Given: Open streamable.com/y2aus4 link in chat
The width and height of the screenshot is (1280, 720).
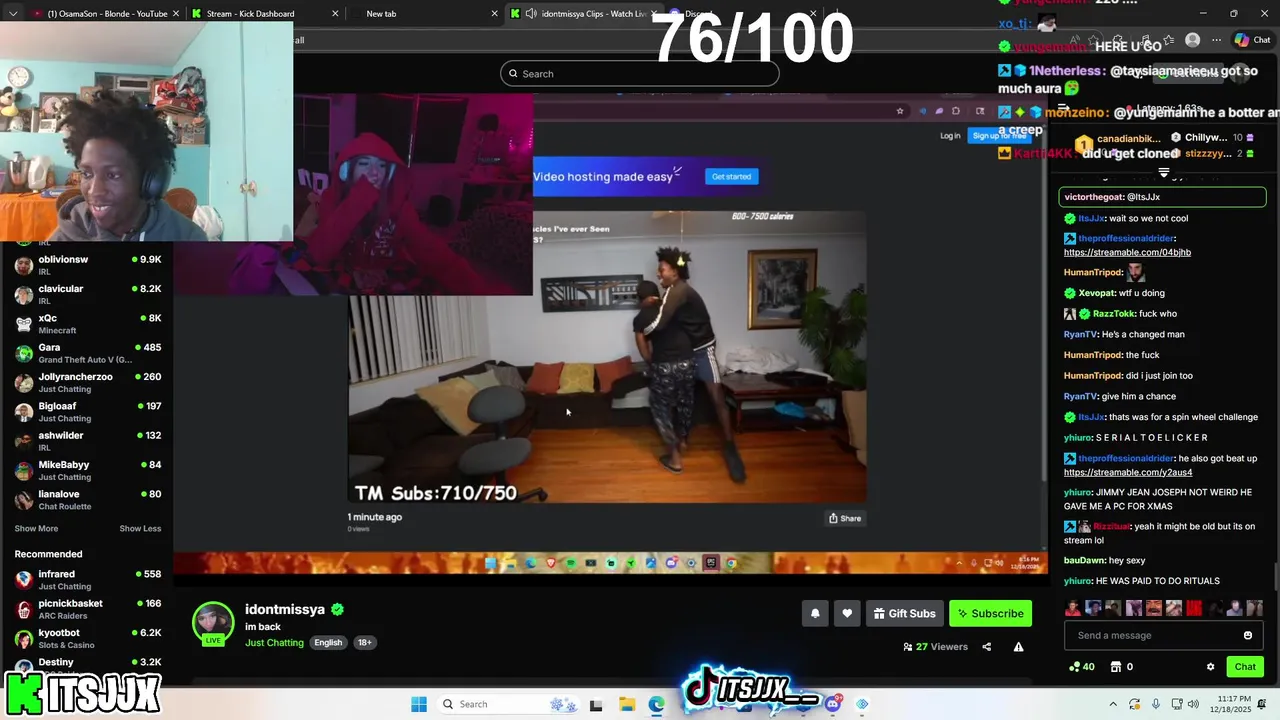Looking at the screenshot, I should tap(1128, 472).
